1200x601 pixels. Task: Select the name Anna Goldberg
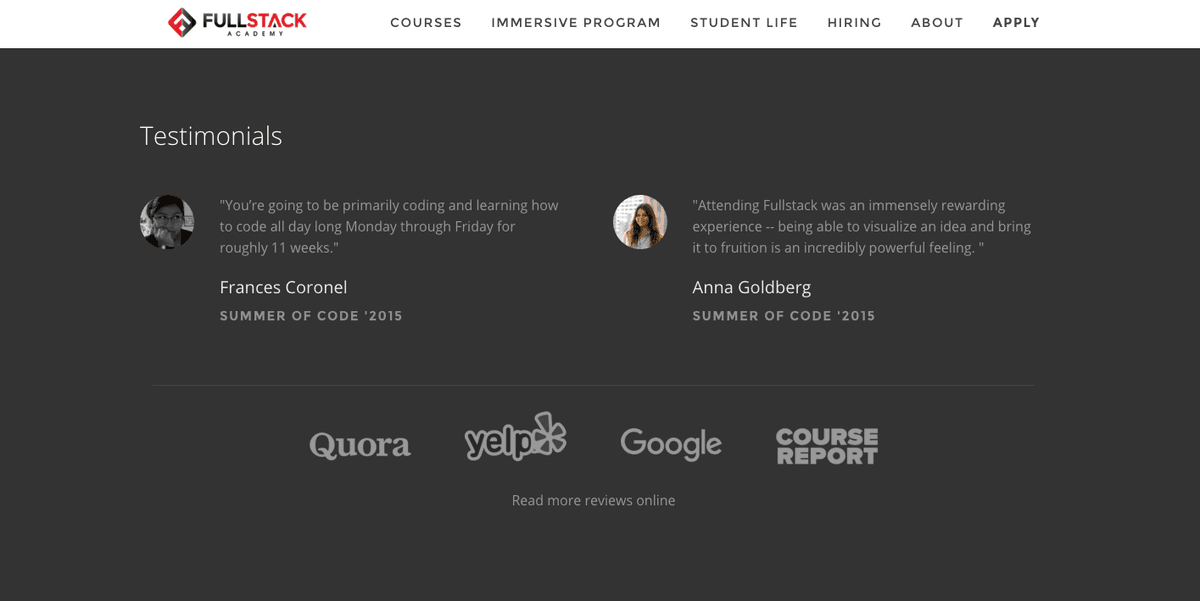click(x=751, y=287)
